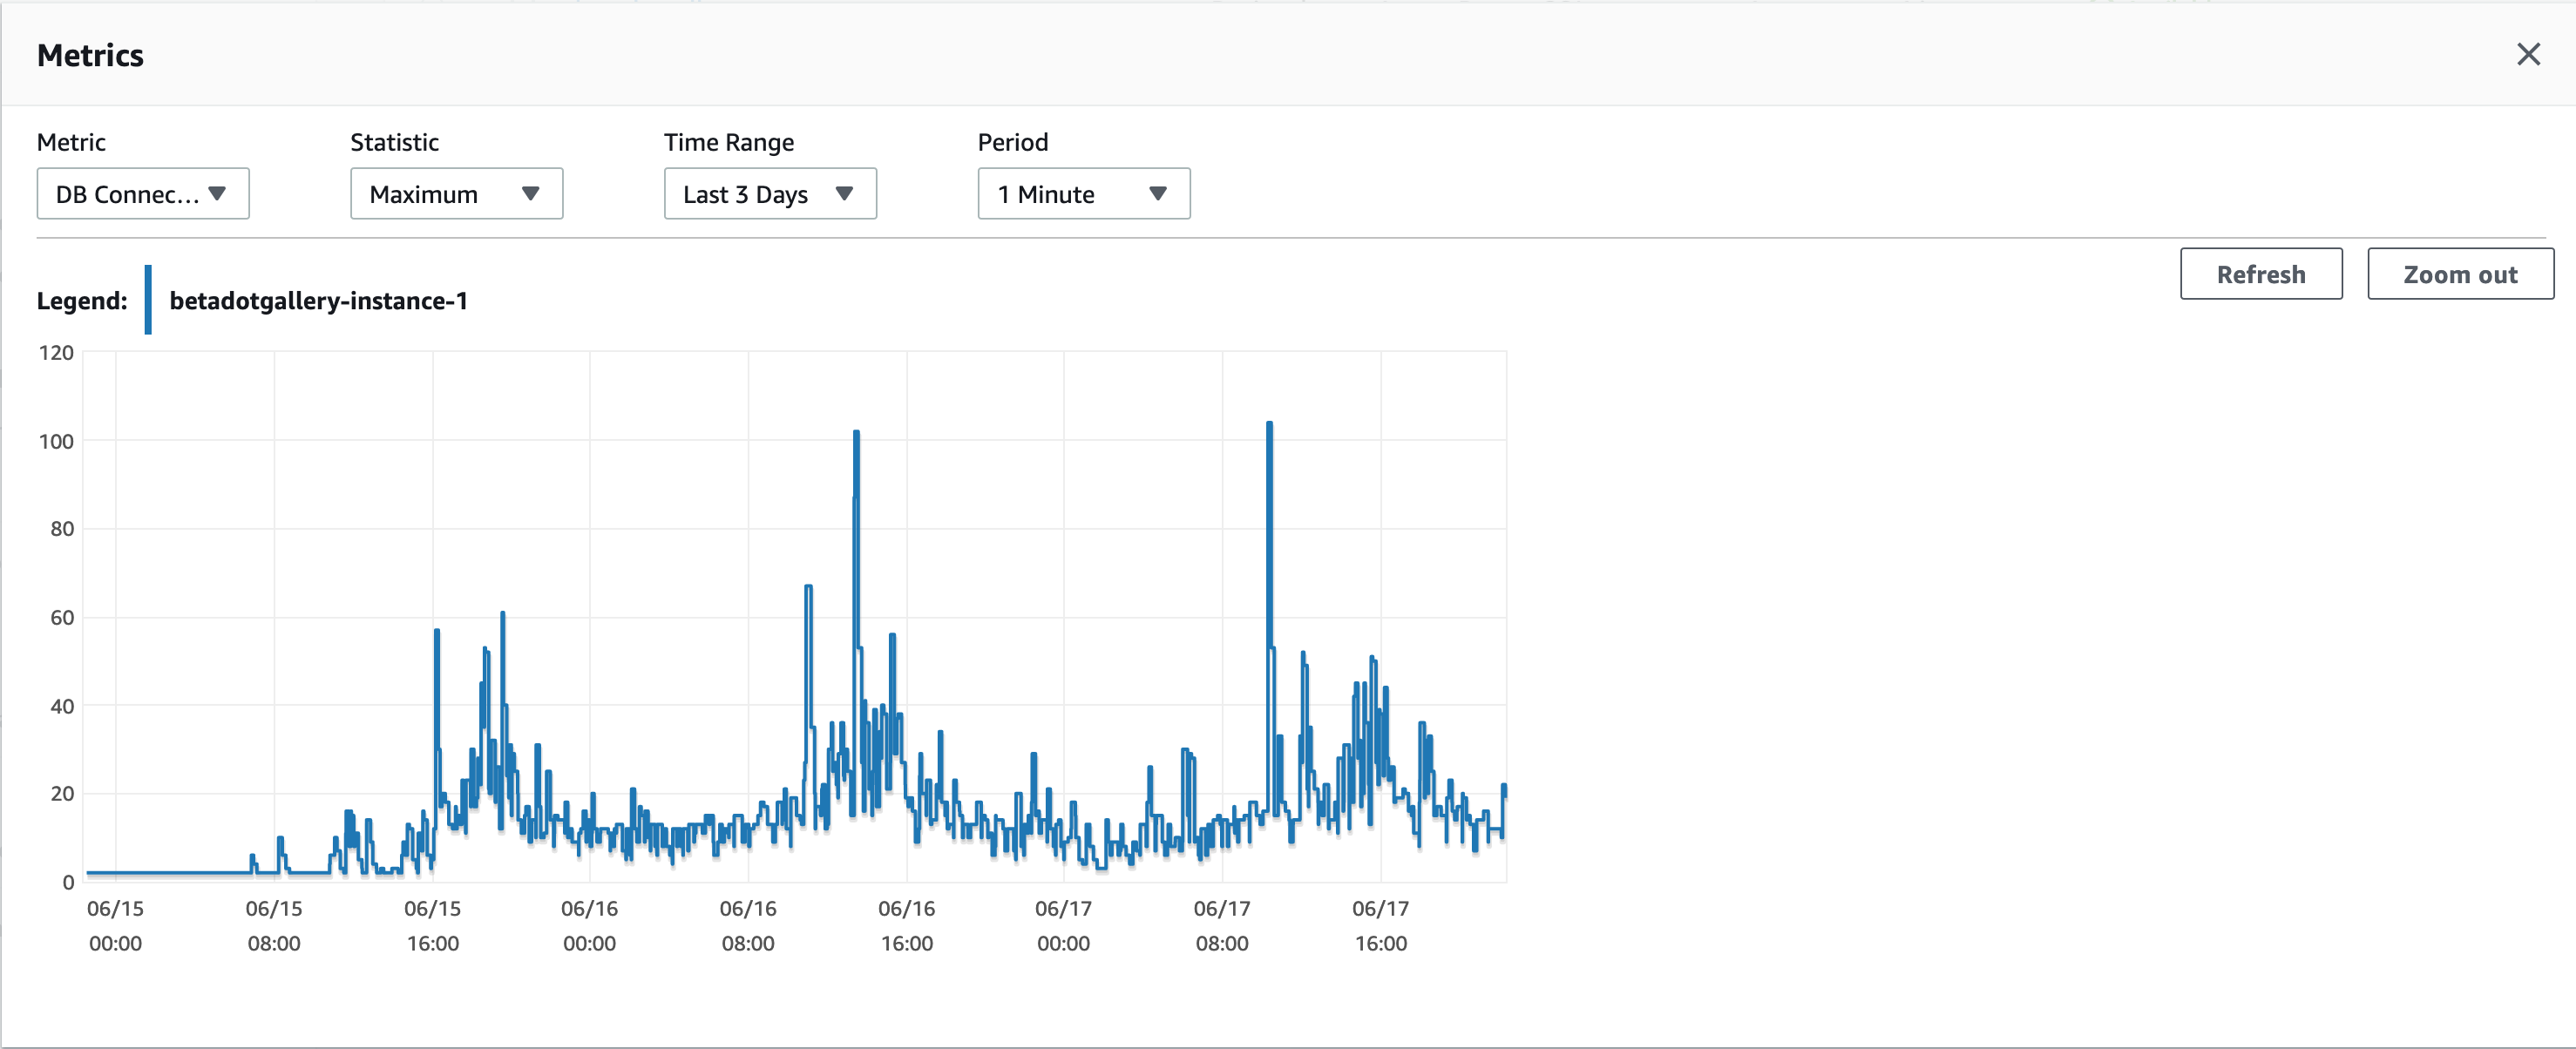
Task: Select the betadotgallery-instance-1 legend entry
Action: click(318, 300)
